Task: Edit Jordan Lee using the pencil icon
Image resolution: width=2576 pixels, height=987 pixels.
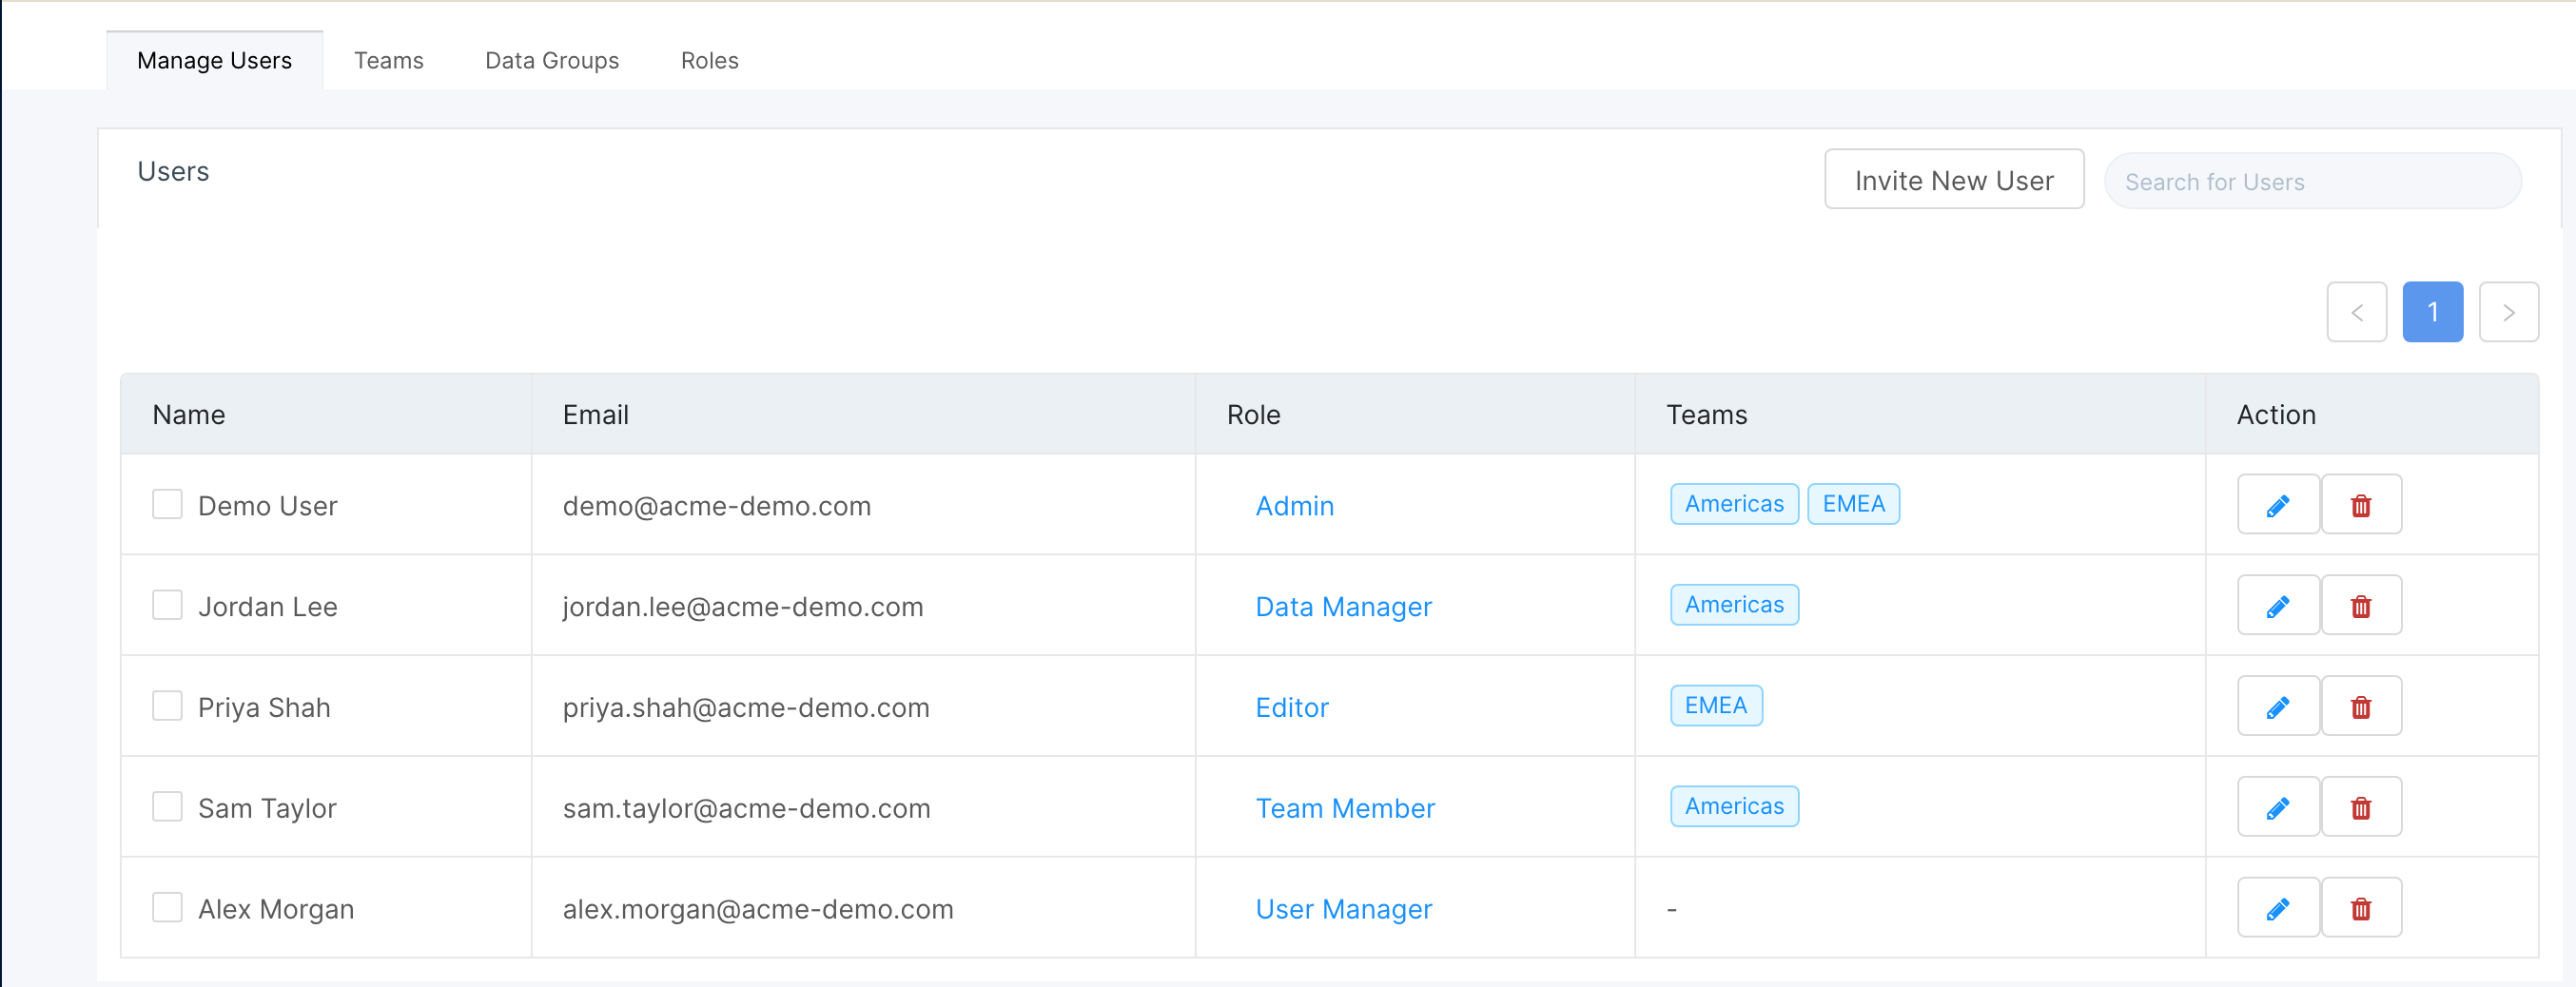Action: (2278, 606)
